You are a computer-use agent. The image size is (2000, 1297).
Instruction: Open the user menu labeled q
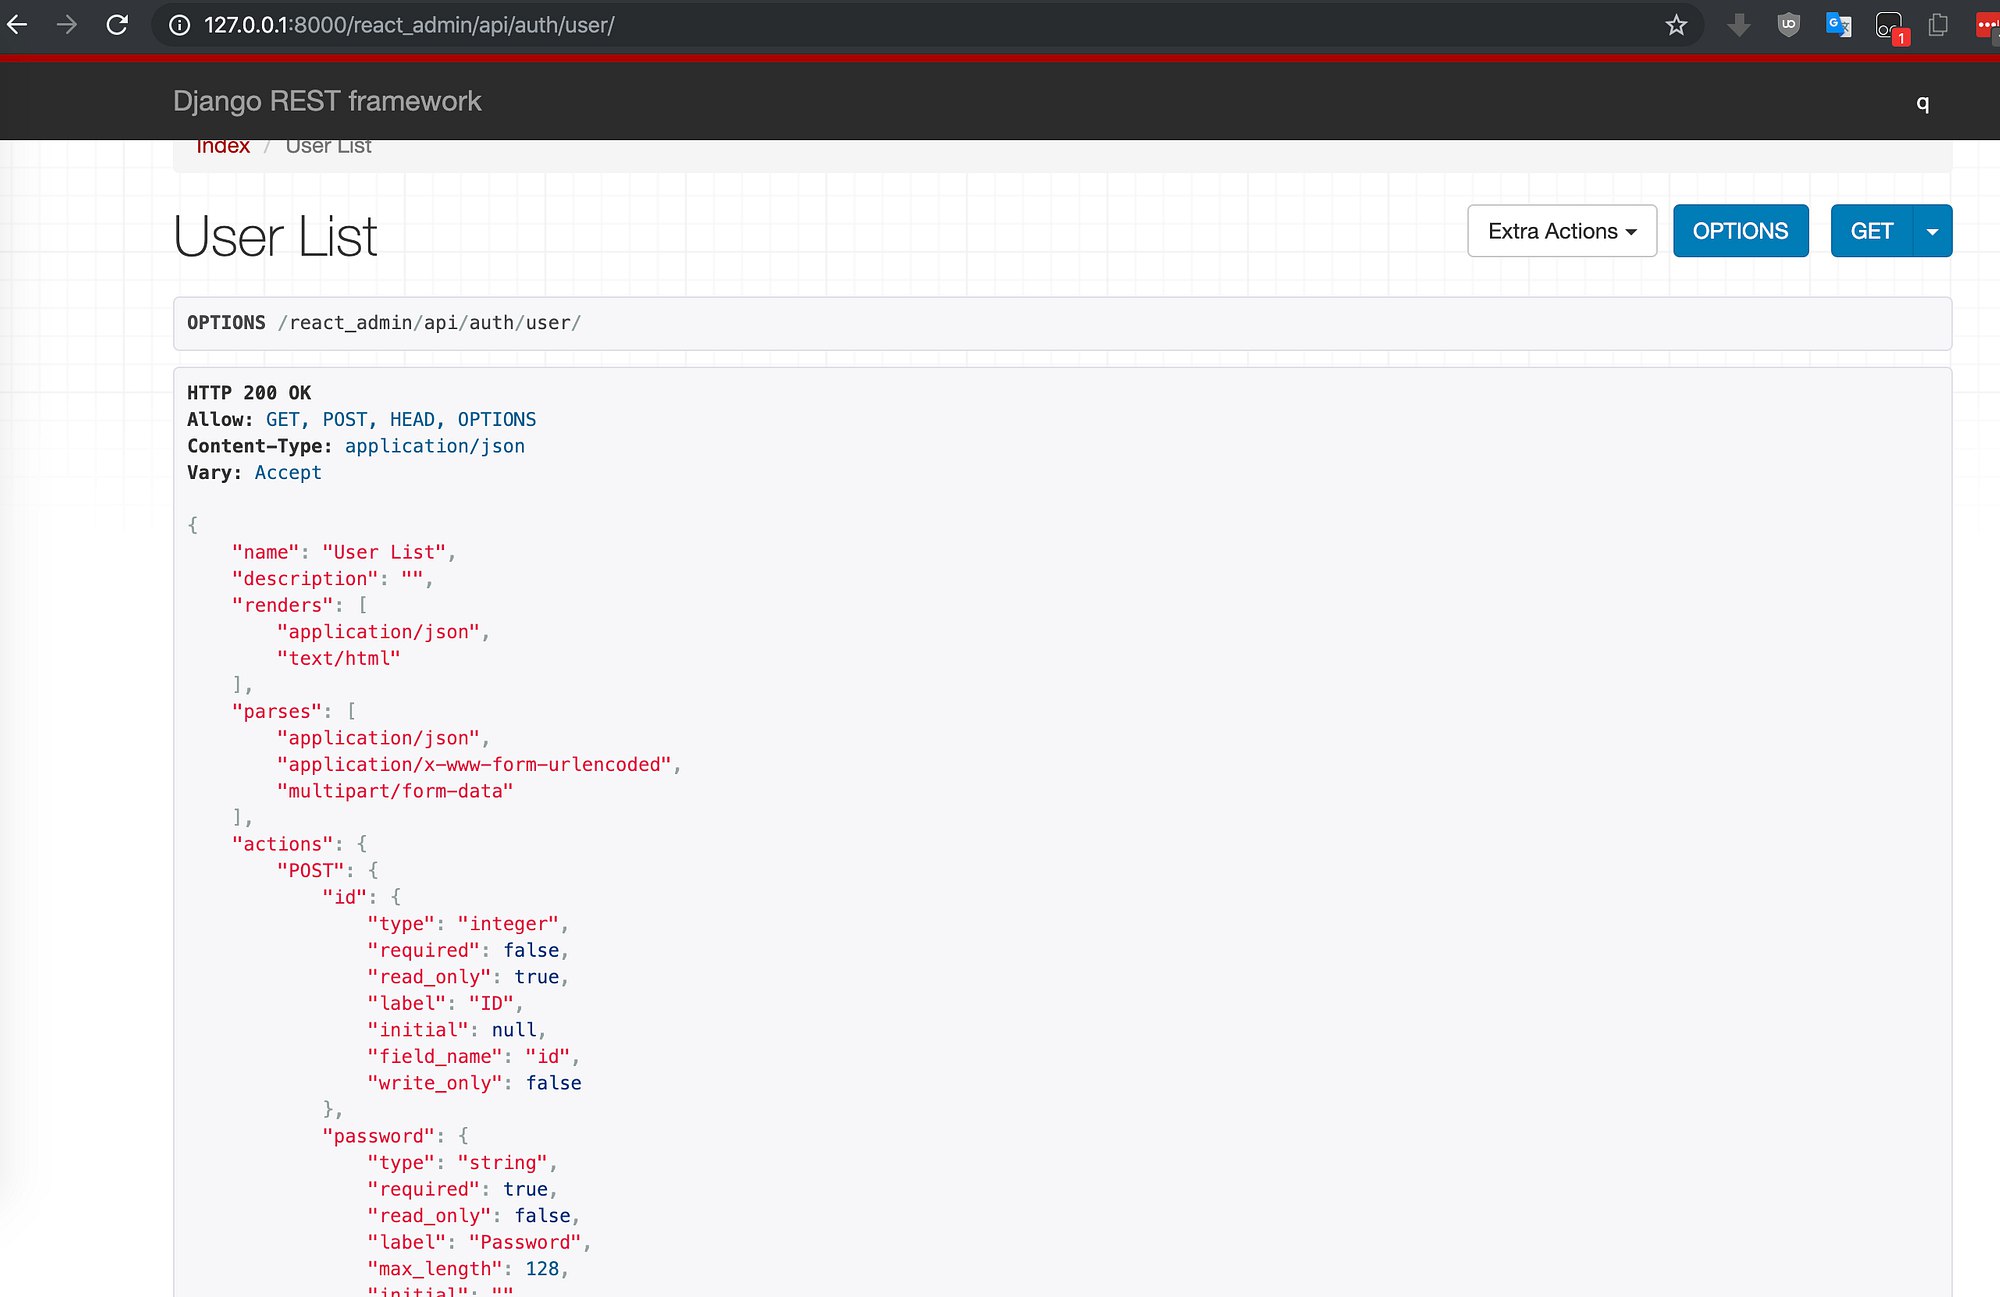click(1922, 103)
